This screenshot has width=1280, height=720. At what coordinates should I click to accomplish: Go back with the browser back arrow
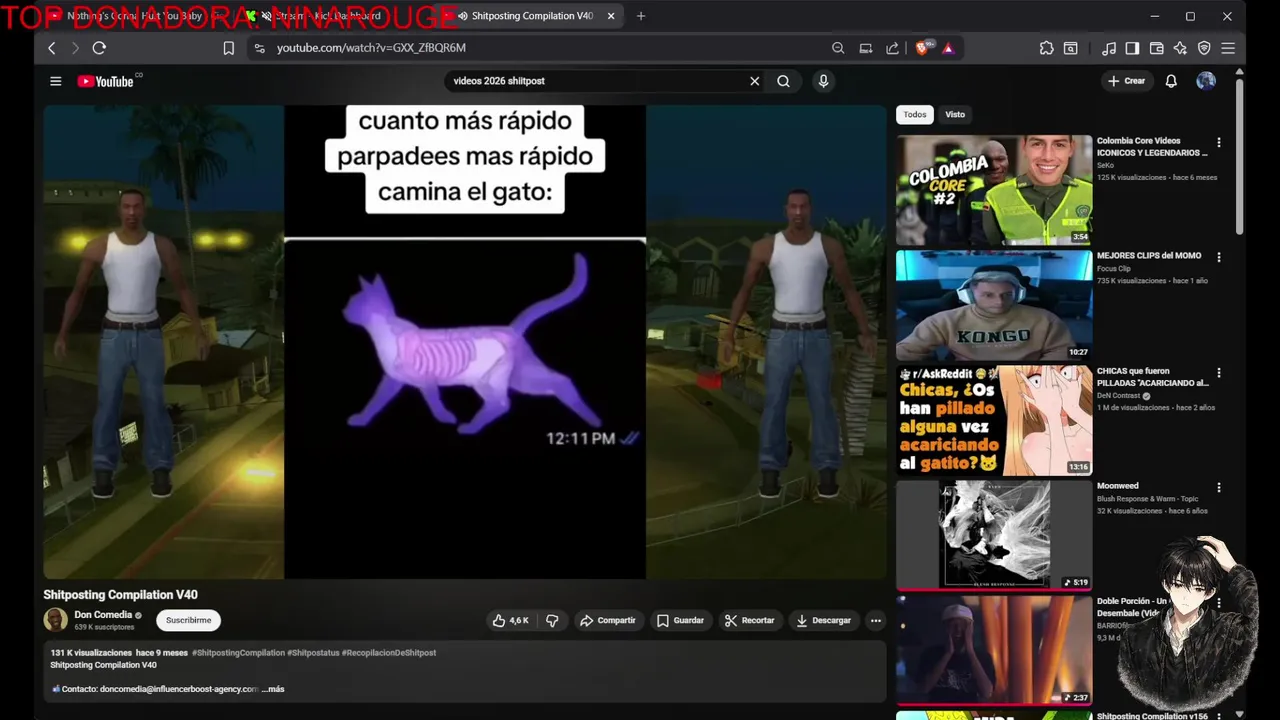click(52, 48)
